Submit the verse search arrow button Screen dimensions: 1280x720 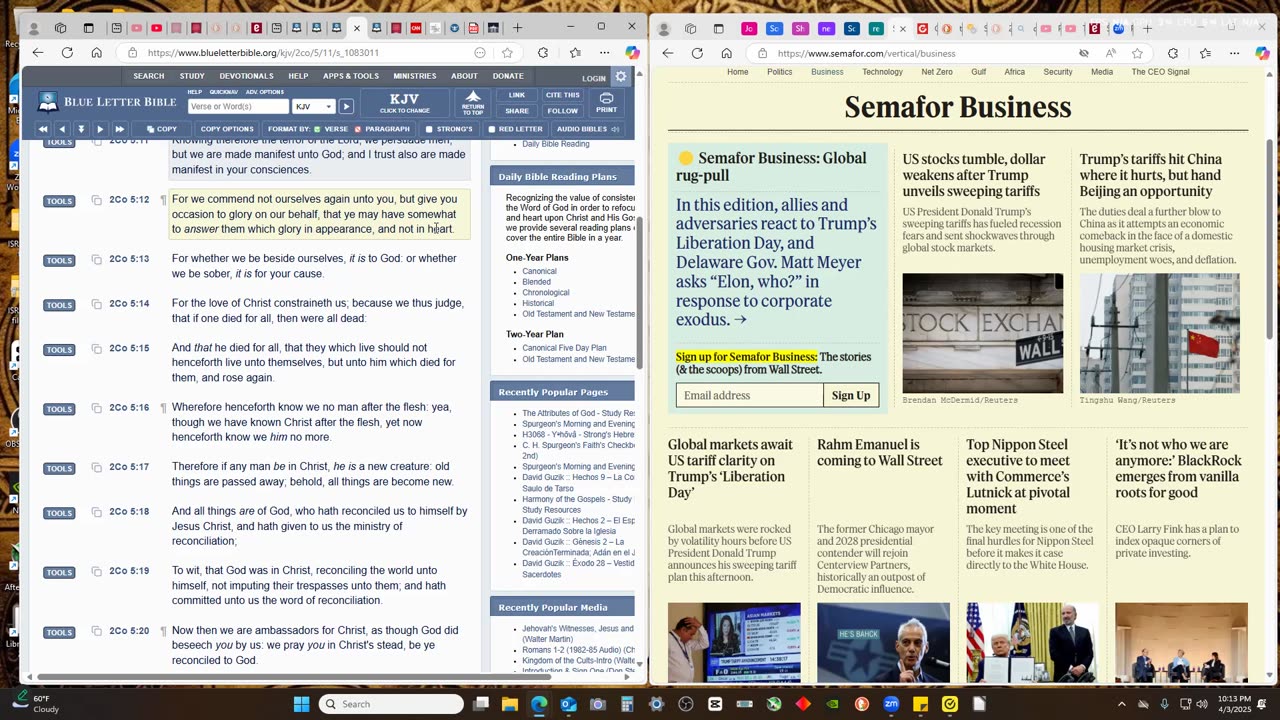coord(346,106)
